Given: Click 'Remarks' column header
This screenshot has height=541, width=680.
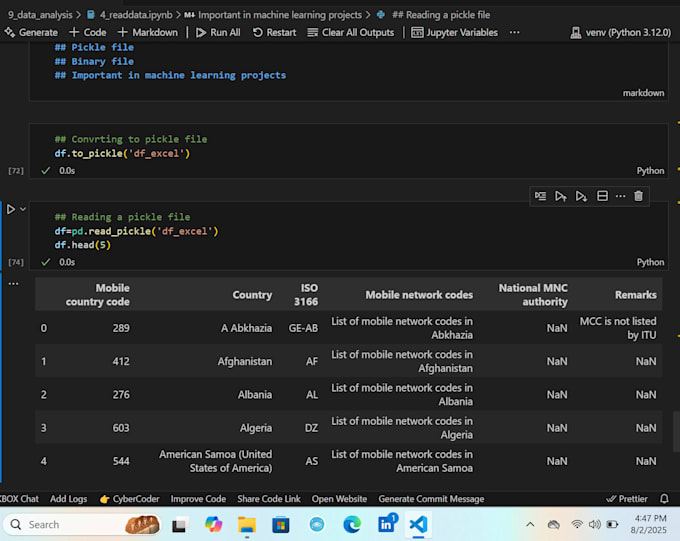Looking at the screenshot, I should (x=635, y=295).
